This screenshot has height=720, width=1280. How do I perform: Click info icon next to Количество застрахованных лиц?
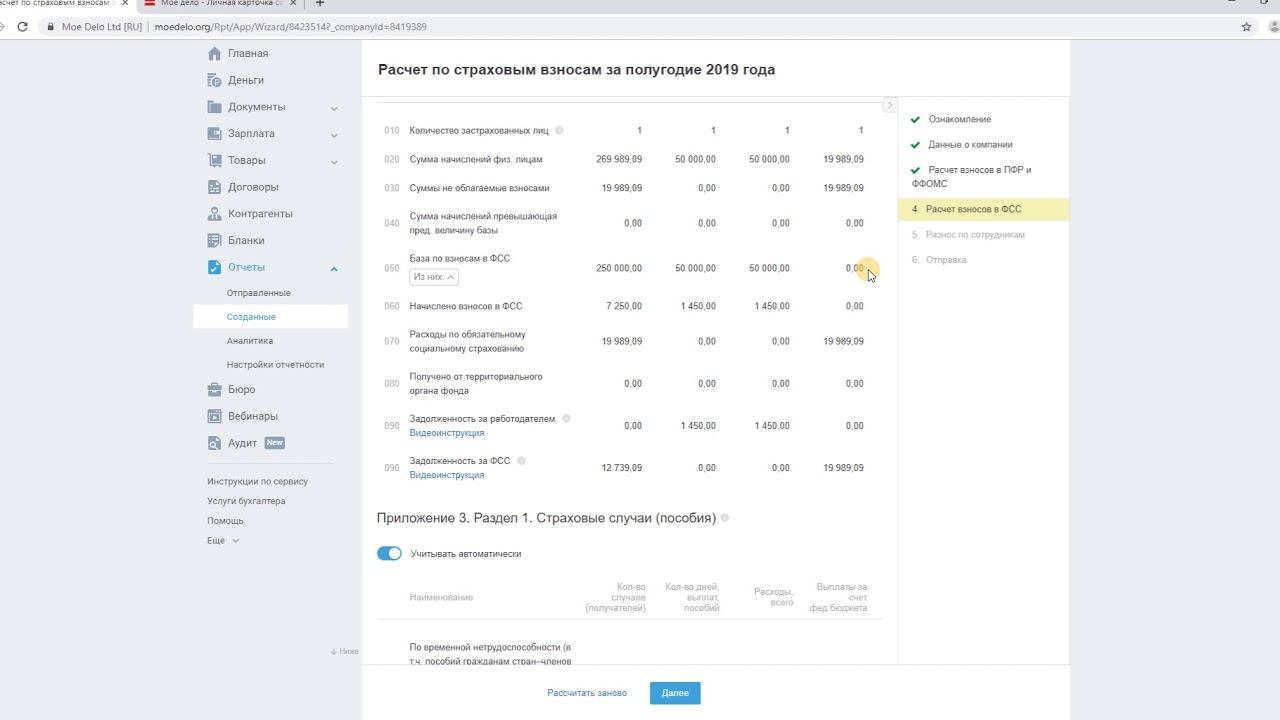tap(559, 130)
